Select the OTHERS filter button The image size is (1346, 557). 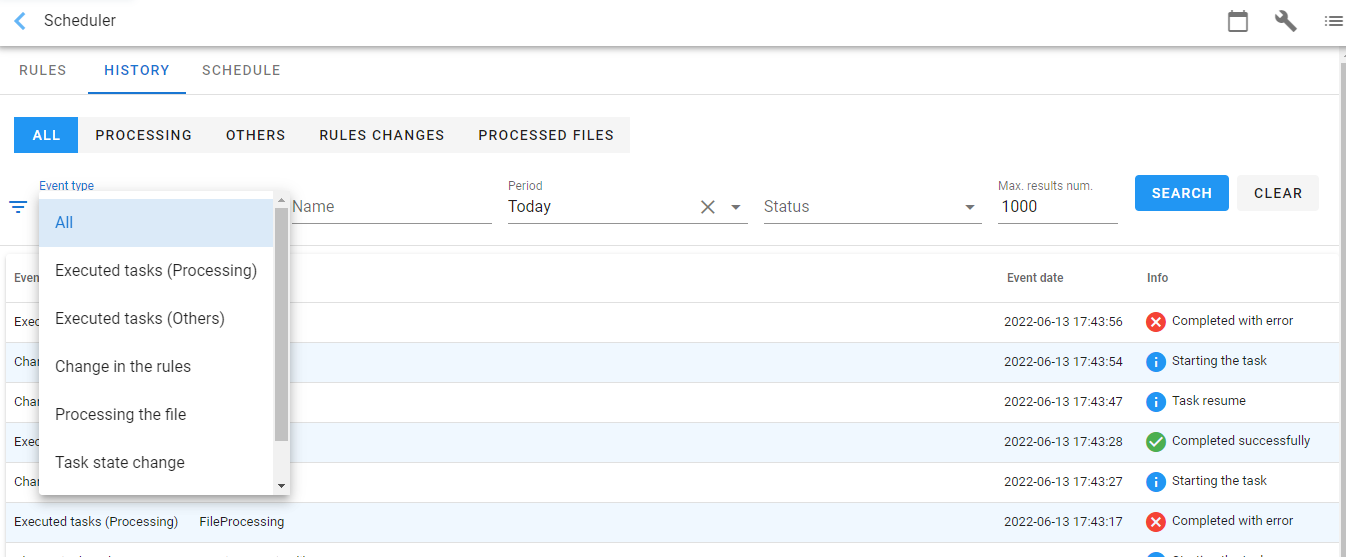(256, 135)
